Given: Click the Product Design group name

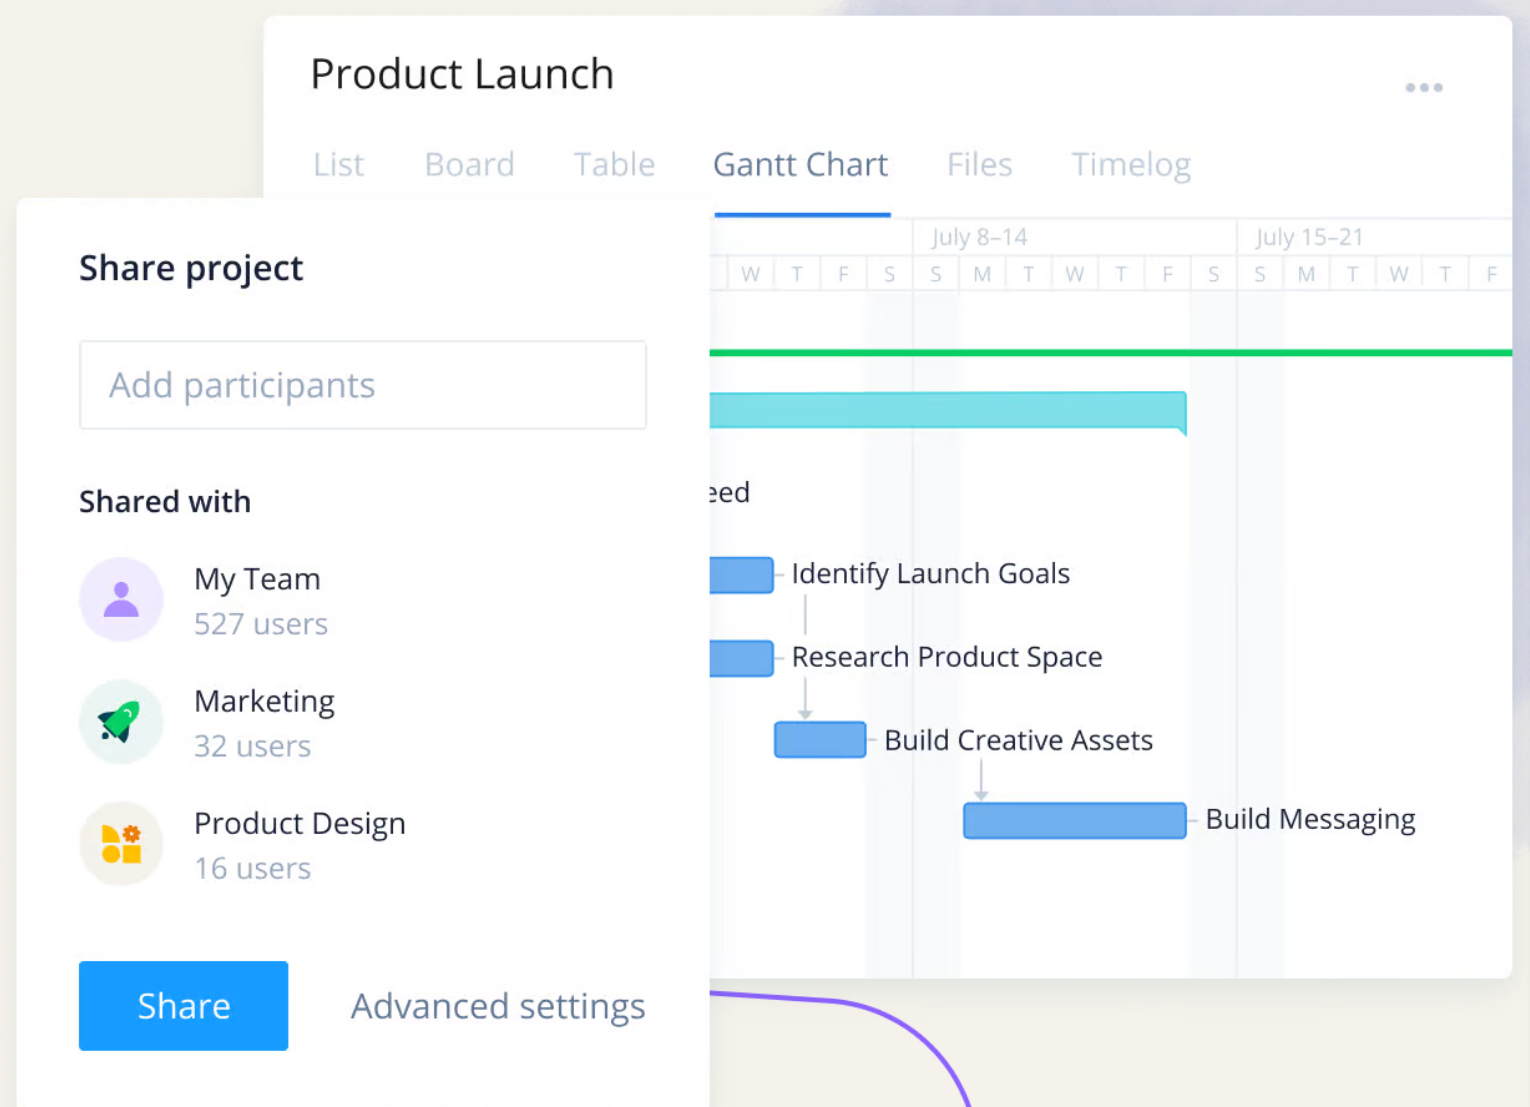Looking at the screenshot, I should pos(300,824).
